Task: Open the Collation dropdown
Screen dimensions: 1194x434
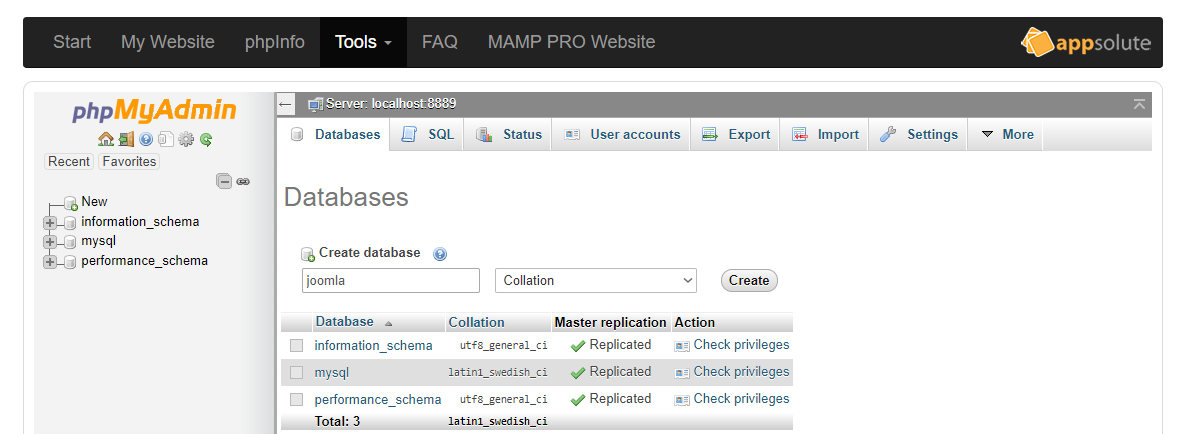Action: (595, 280)
